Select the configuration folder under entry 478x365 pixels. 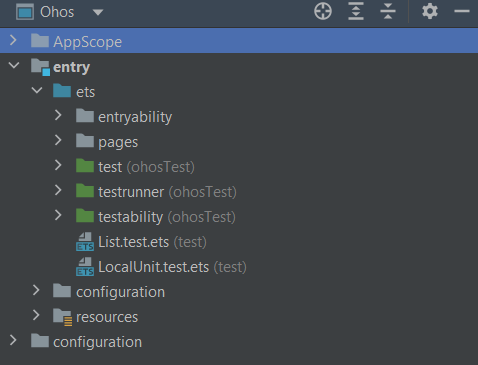pos(109,292)
